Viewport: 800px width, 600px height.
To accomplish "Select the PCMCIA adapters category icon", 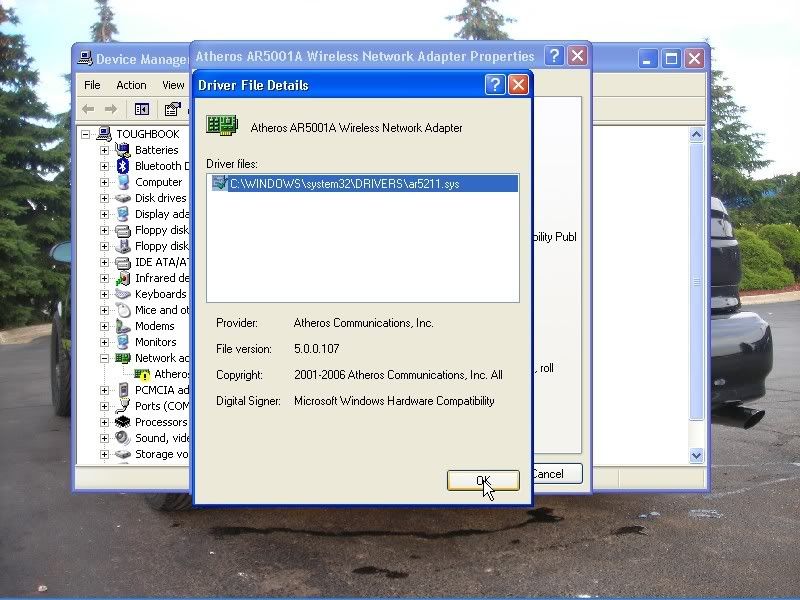I will [x=122, y=390].
